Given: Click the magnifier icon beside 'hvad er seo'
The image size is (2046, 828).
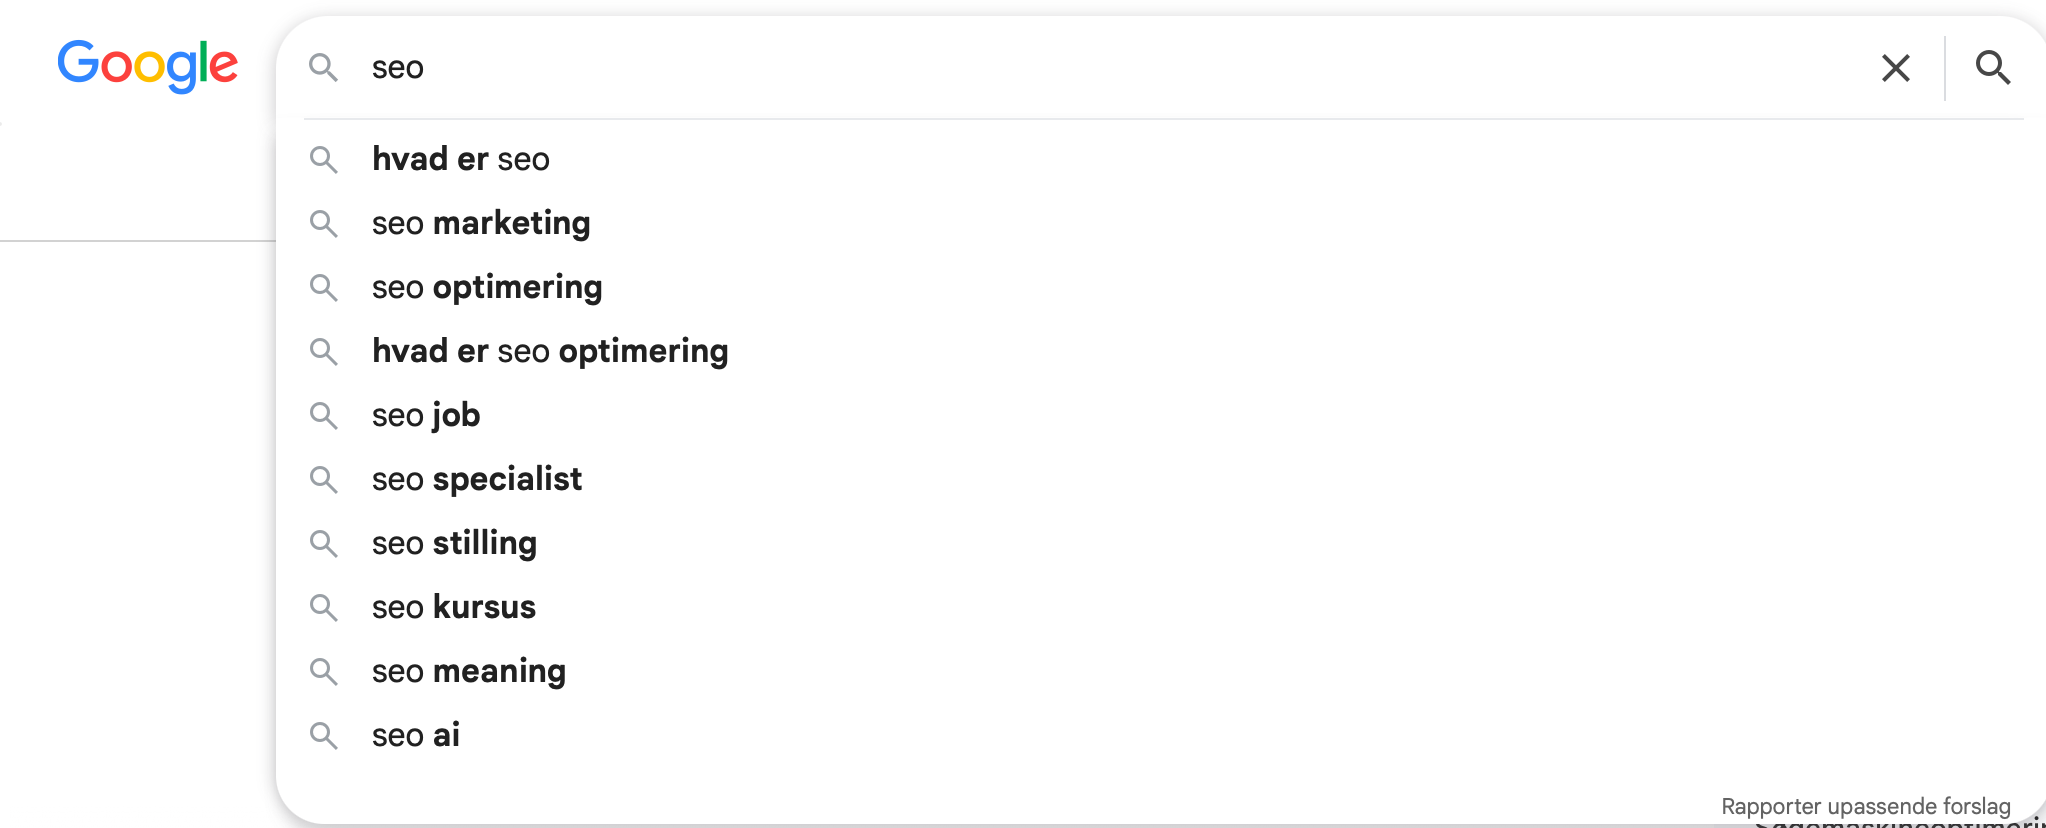Looking at the screenshot, I should point(323,159).
